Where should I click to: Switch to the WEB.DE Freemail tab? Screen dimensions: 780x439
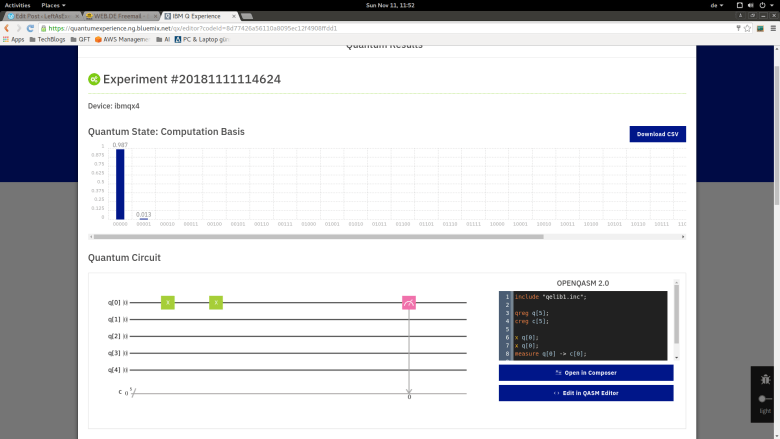click(x=121, y=16)
